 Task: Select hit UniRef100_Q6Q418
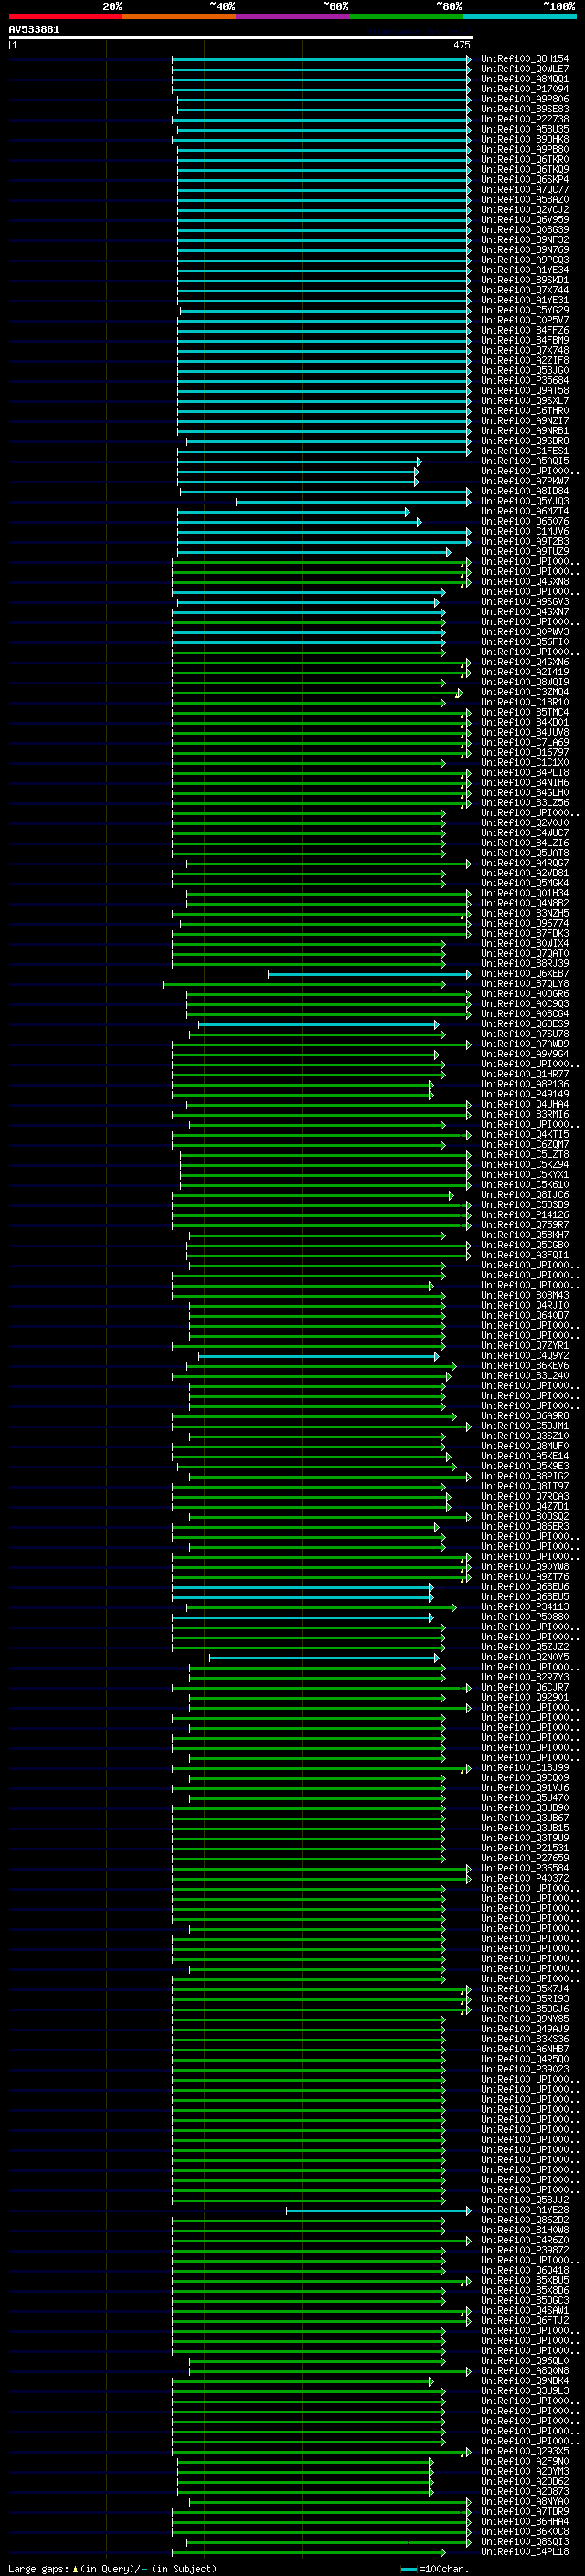point(525,2271)
